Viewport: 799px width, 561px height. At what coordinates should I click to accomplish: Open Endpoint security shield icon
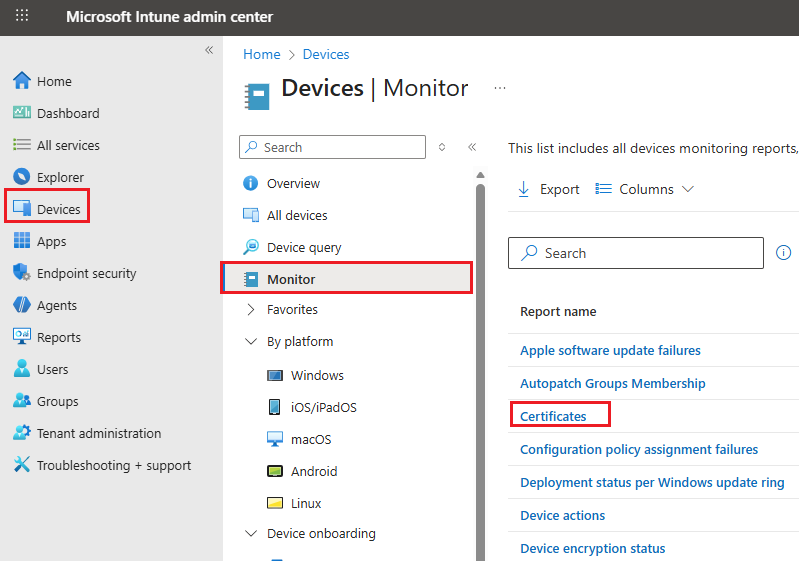pyautogui.click(x=22, y=273)
